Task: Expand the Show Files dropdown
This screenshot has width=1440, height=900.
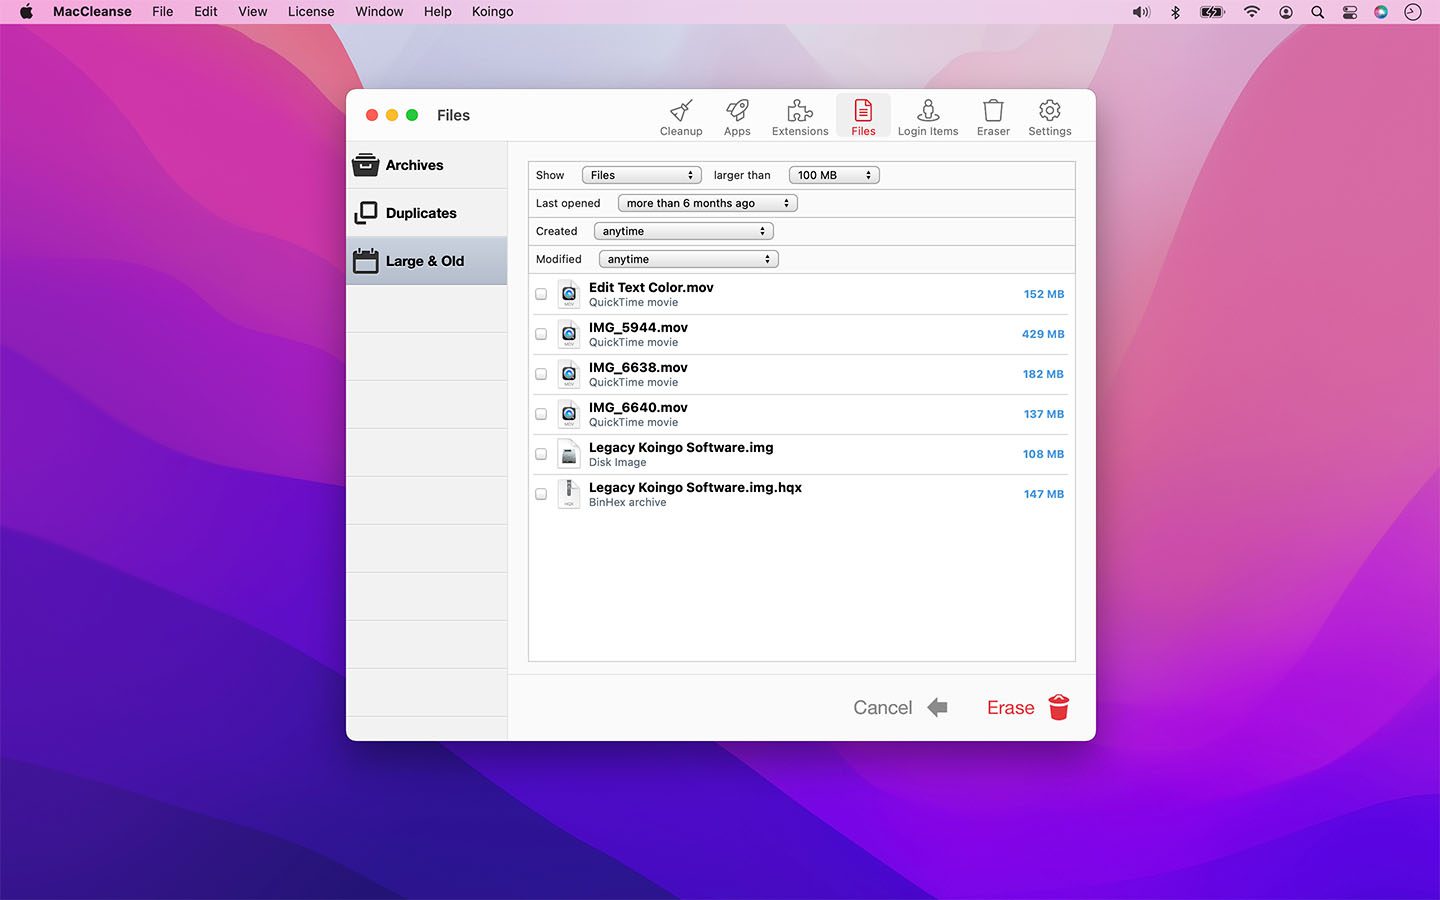Action: pyautogui.click(x=641, y=175)
